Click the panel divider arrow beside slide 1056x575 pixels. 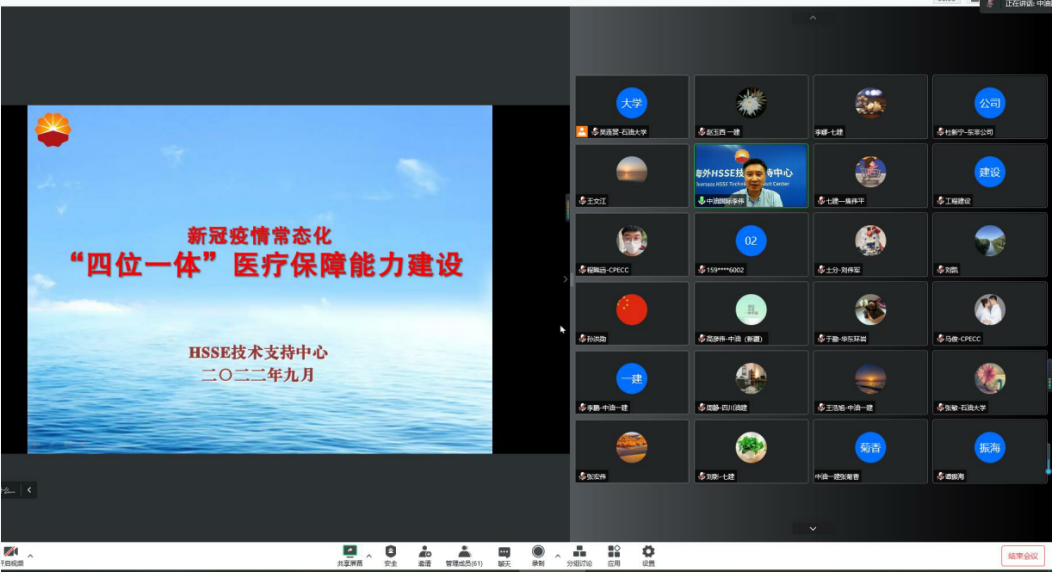click(x=565, y=279)
